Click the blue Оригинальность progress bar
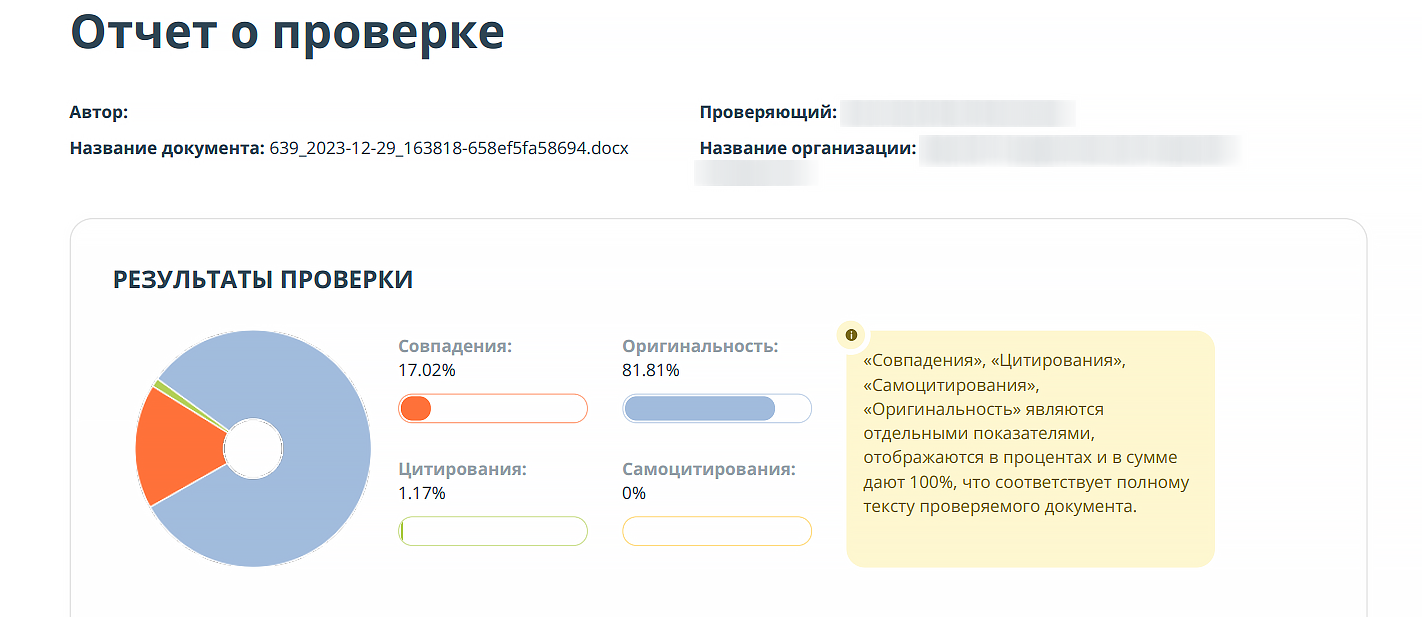The image size is (1422, 617). (x=716, y=408)
